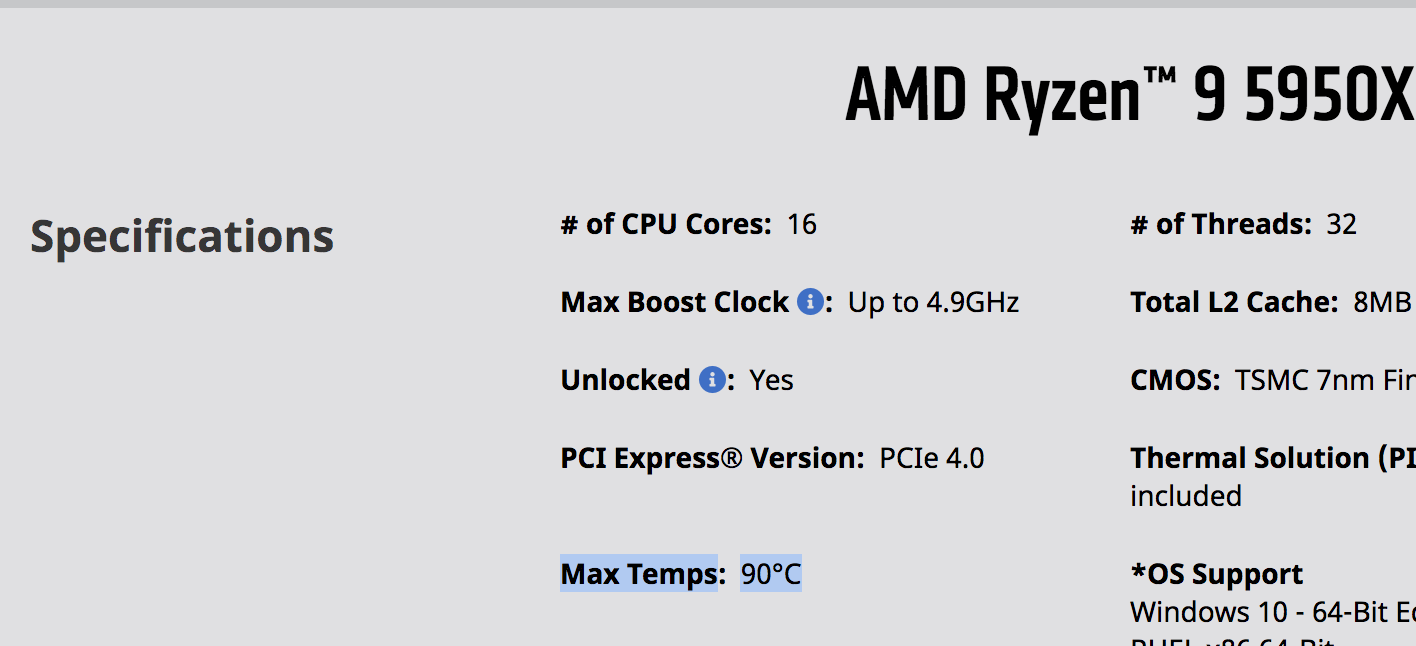Click the highlighted 90°C value
Viewport: 1416px width, 646px height.
[x=771, y=573]
